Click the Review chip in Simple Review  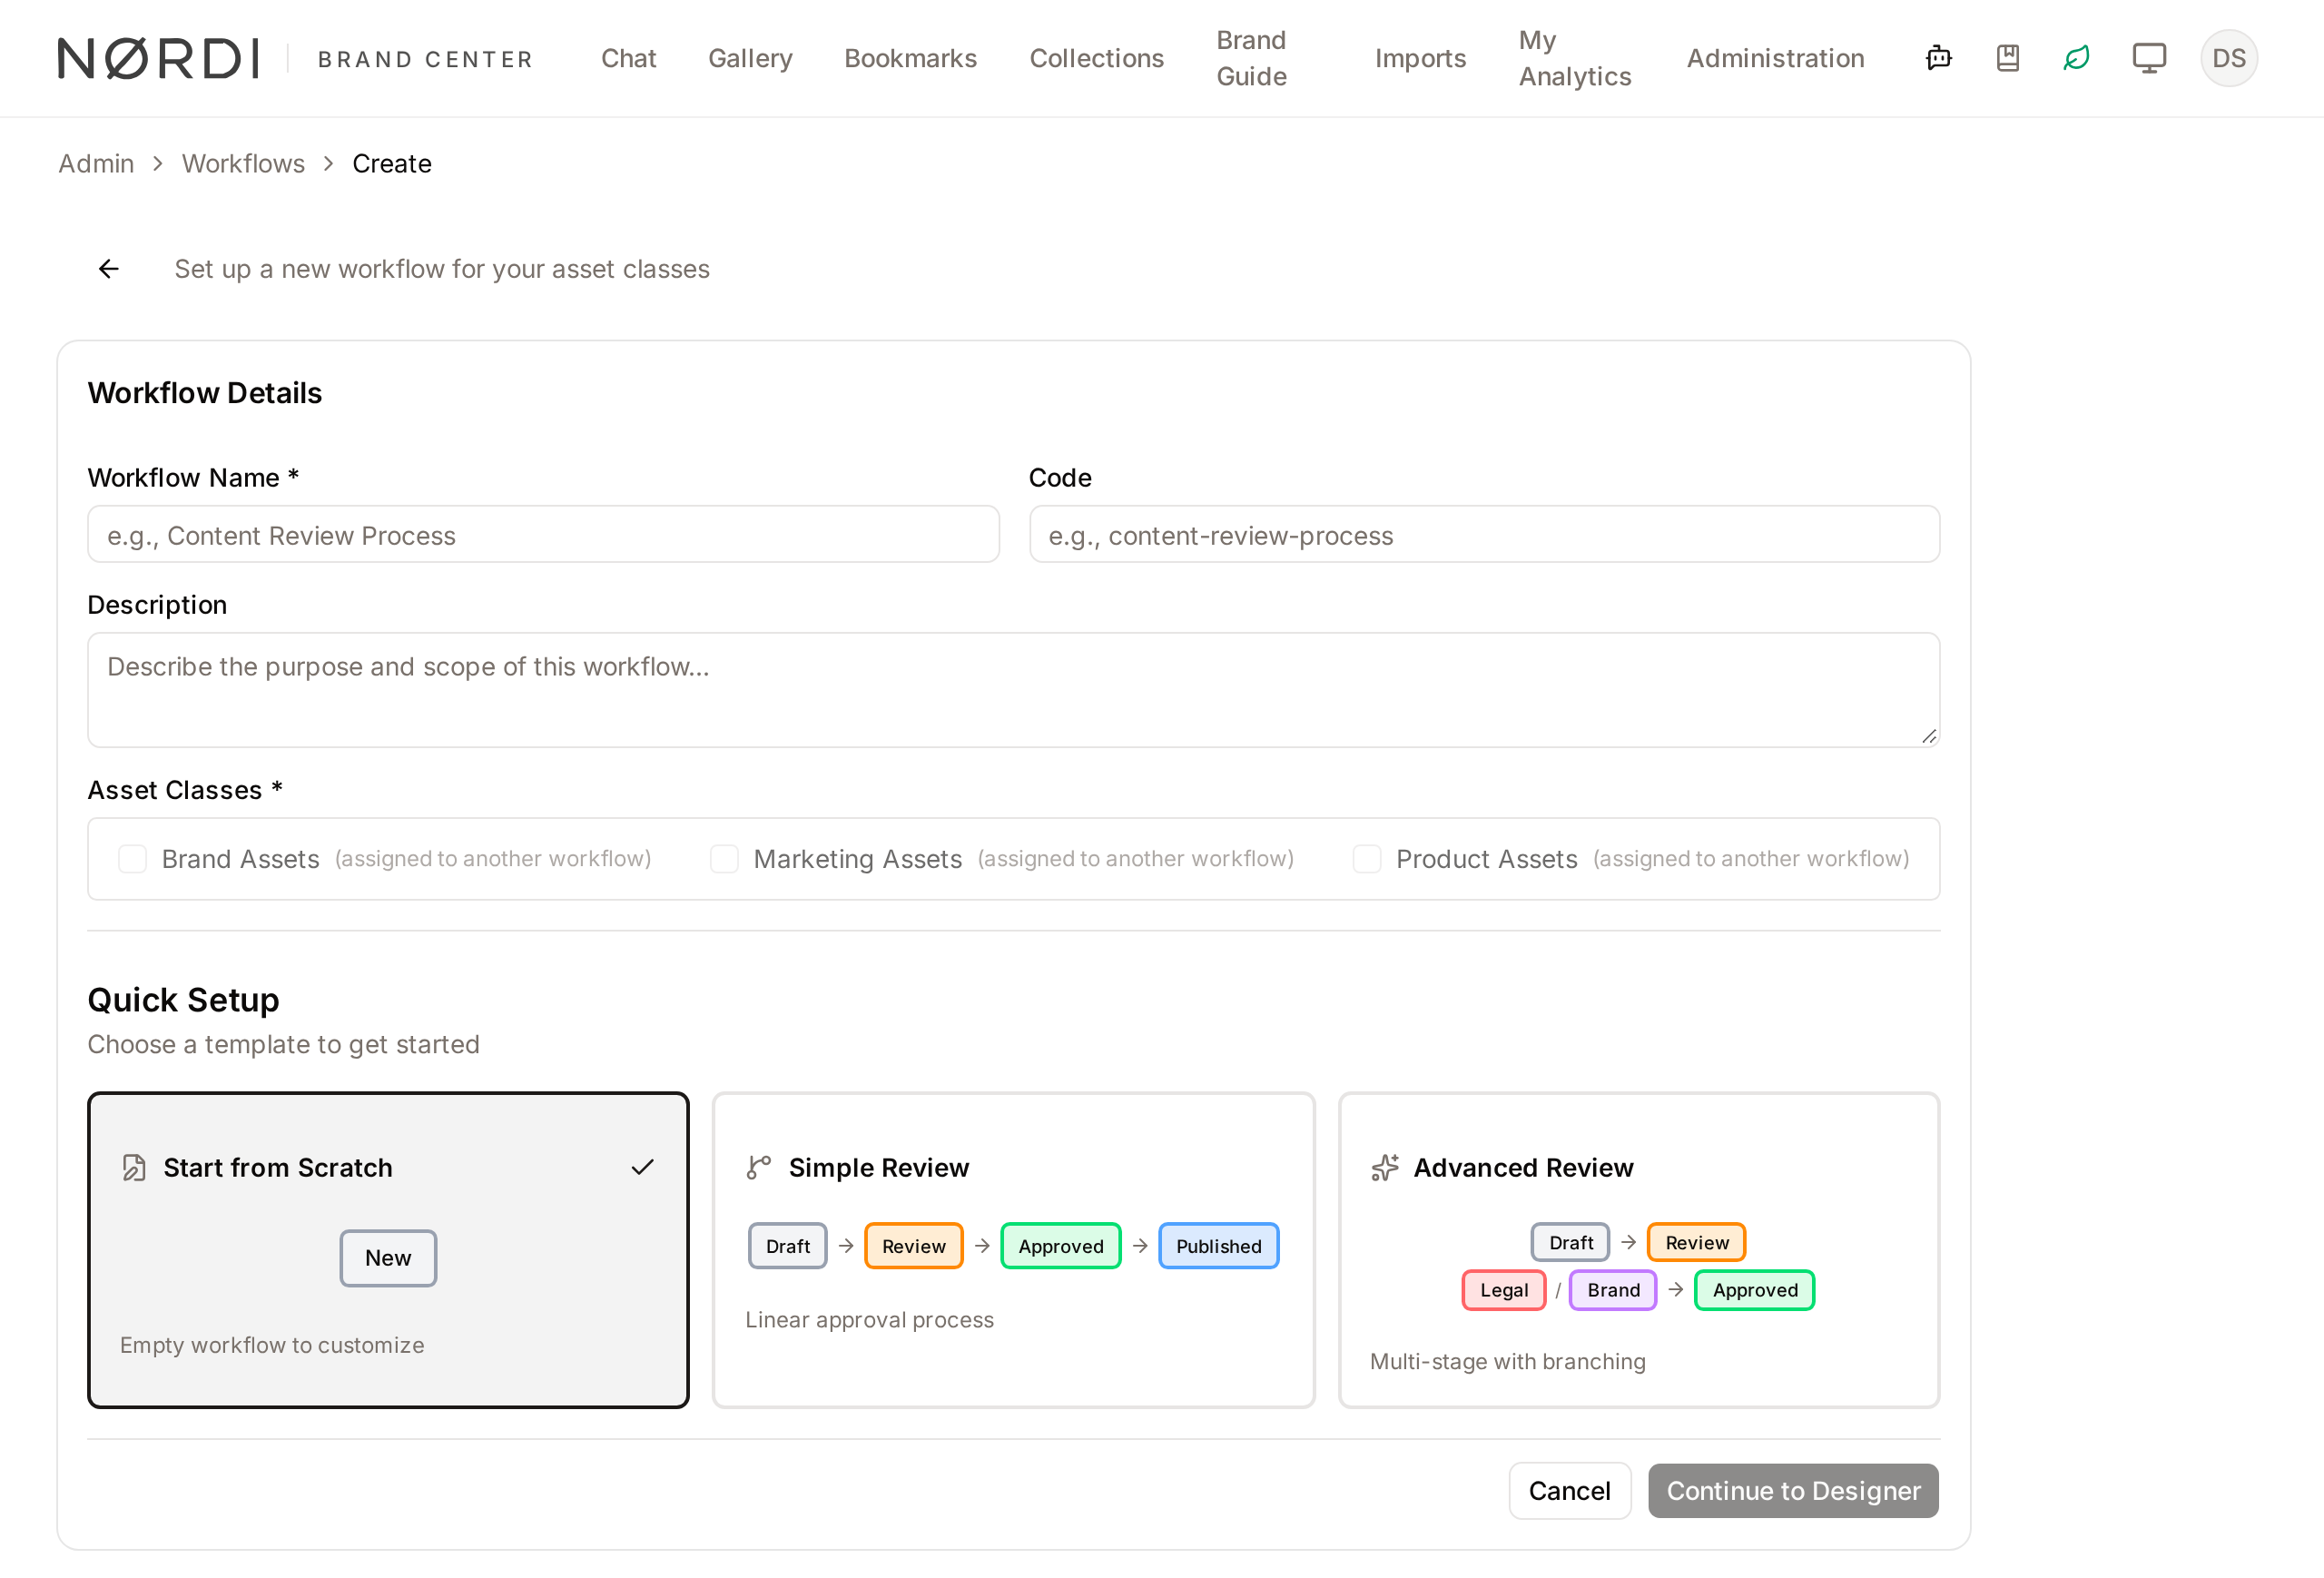(x=913, y=1246)
